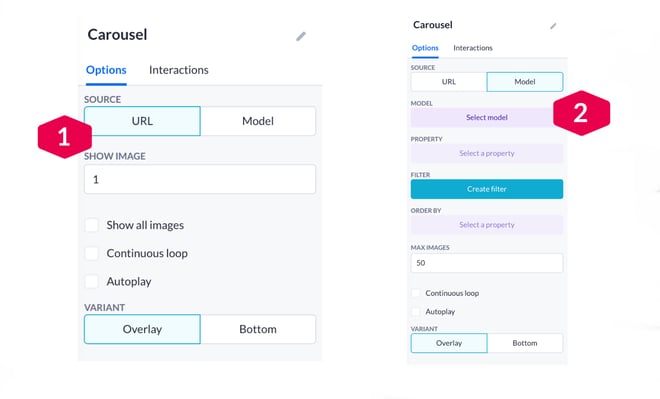Click the Max Images field showing 50
Image resolution: width=660 pixels, height=399 pixels.
coord(487,263)
